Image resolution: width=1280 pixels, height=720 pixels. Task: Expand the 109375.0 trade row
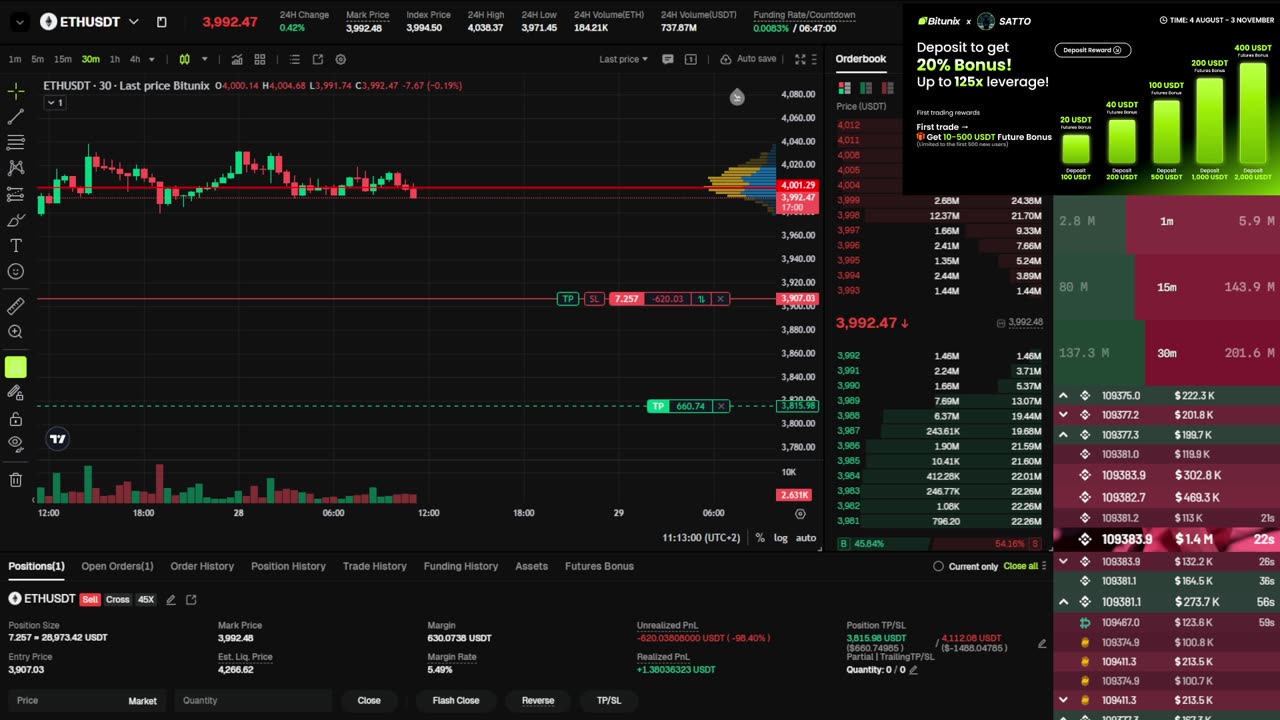(1063, 396)
